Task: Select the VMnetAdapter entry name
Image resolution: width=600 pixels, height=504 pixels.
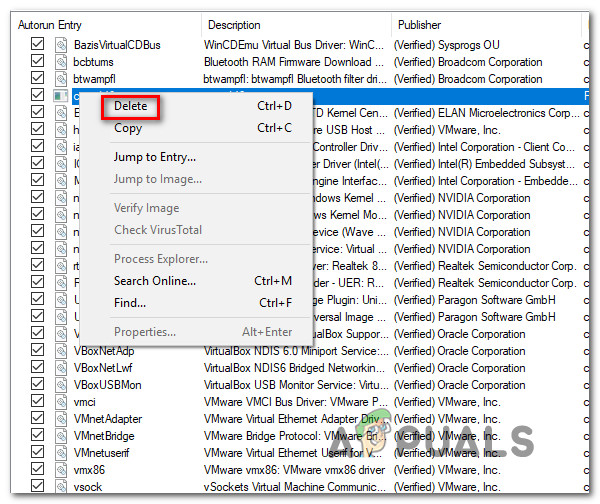Action: (x=108, y=419)
